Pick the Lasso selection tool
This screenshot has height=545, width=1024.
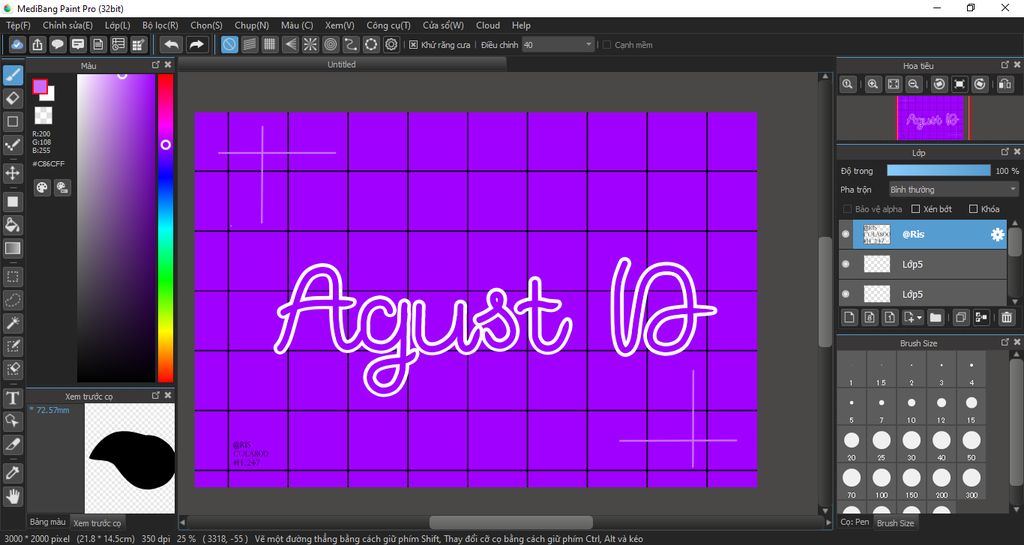point(12,300)
